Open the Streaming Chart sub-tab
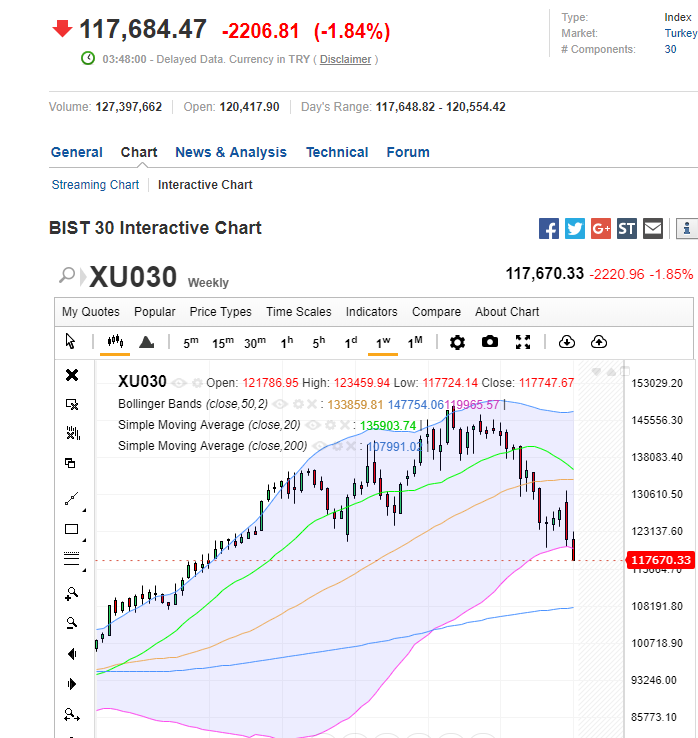 tap(95, 185)
